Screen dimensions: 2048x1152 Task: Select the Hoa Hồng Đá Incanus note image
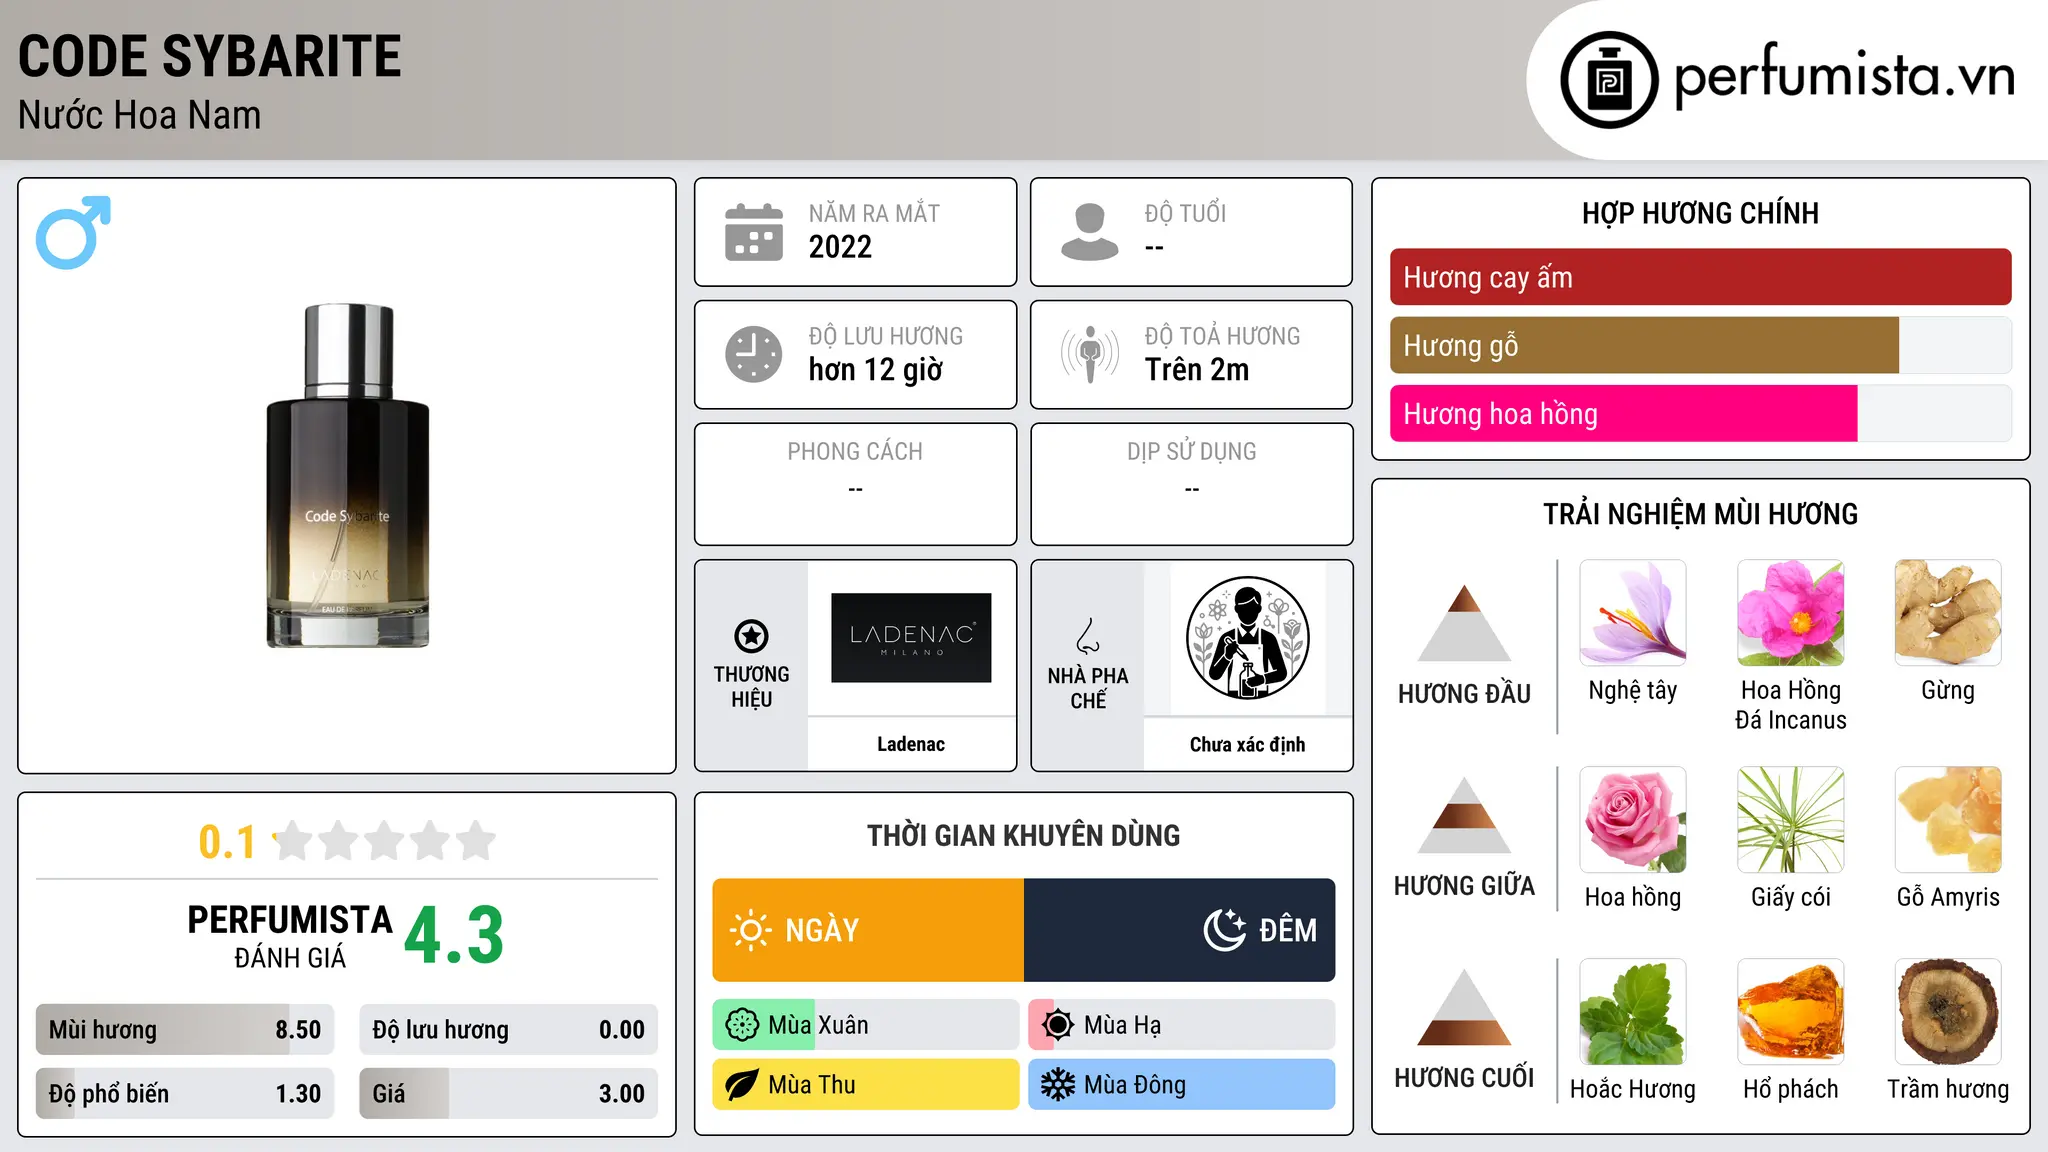click(x=1791, y=613)
